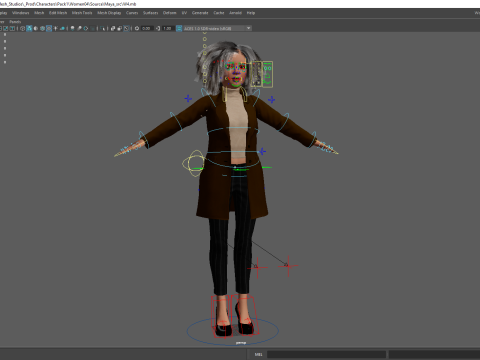480x360 pixels.
Task: Click the exposure value field 0.00
Action: click(x=147, y=28)
